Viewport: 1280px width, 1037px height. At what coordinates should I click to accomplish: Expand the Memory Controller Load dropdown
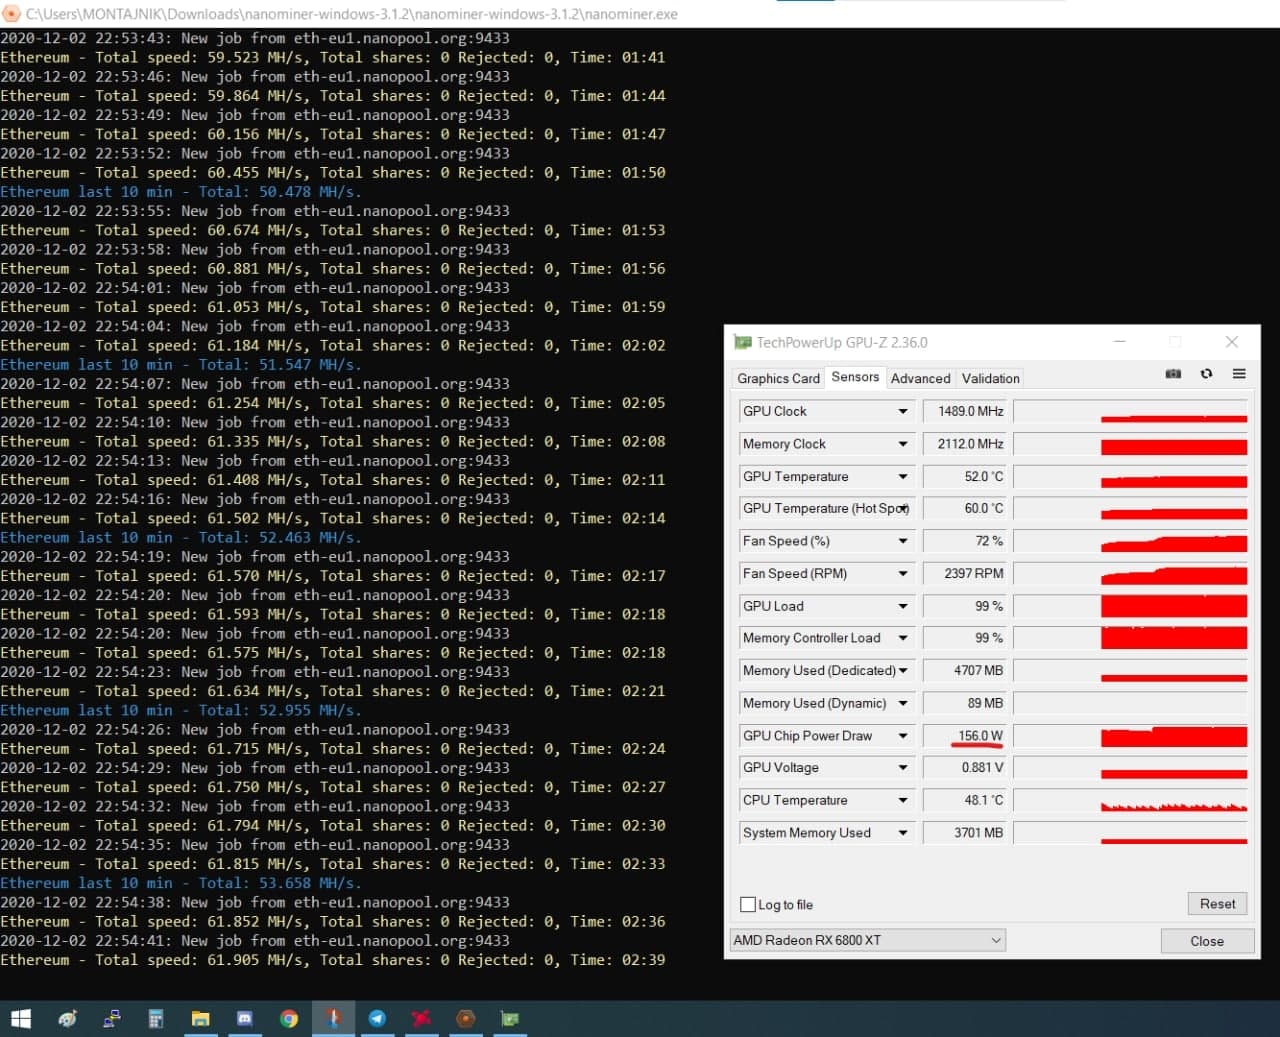pos(903,638)
